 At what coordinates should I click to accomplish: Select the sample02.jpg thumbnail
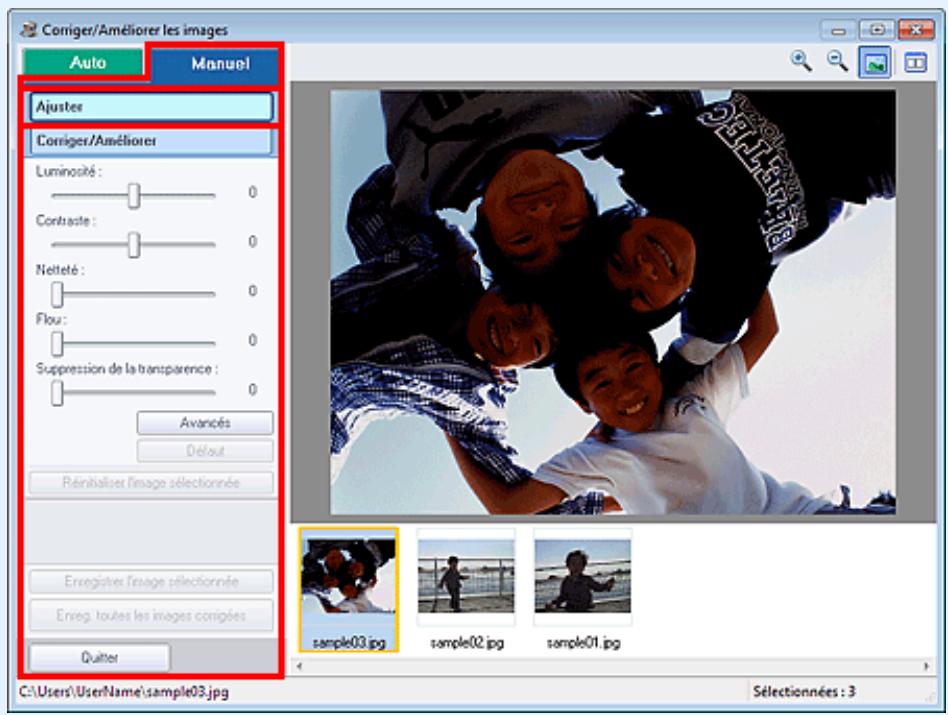click(x=466, y=589)
